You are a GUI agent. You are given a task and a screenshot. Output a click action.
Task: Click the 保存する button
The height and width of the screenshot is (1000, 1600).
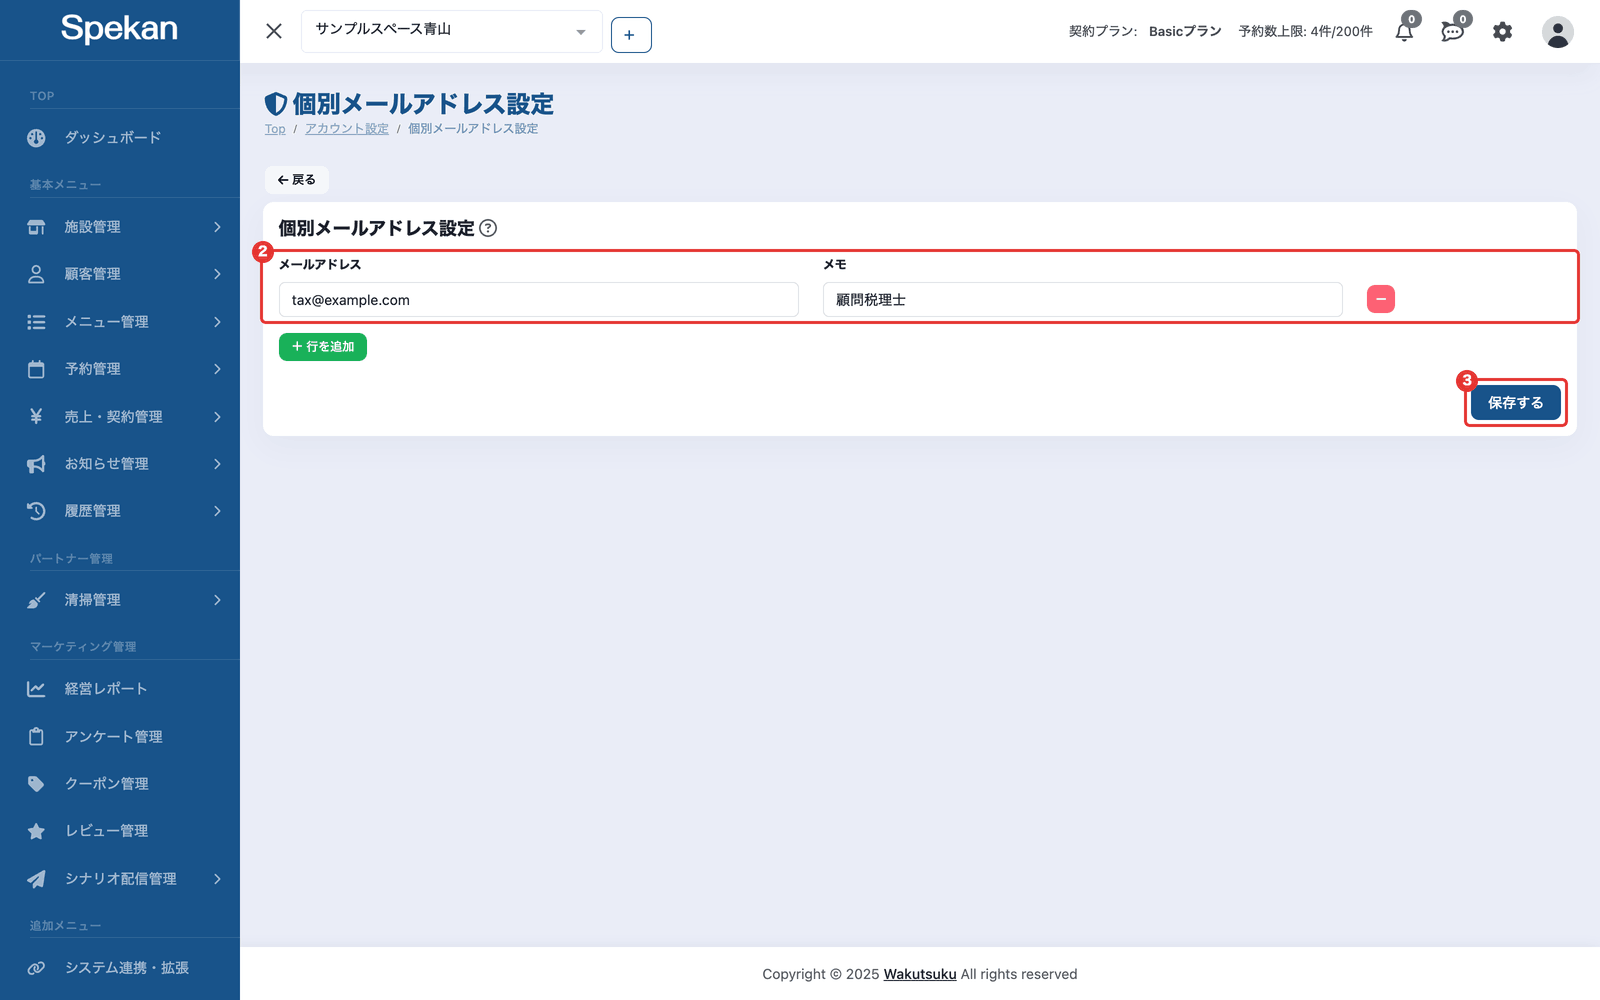[x=1515, y=402]
